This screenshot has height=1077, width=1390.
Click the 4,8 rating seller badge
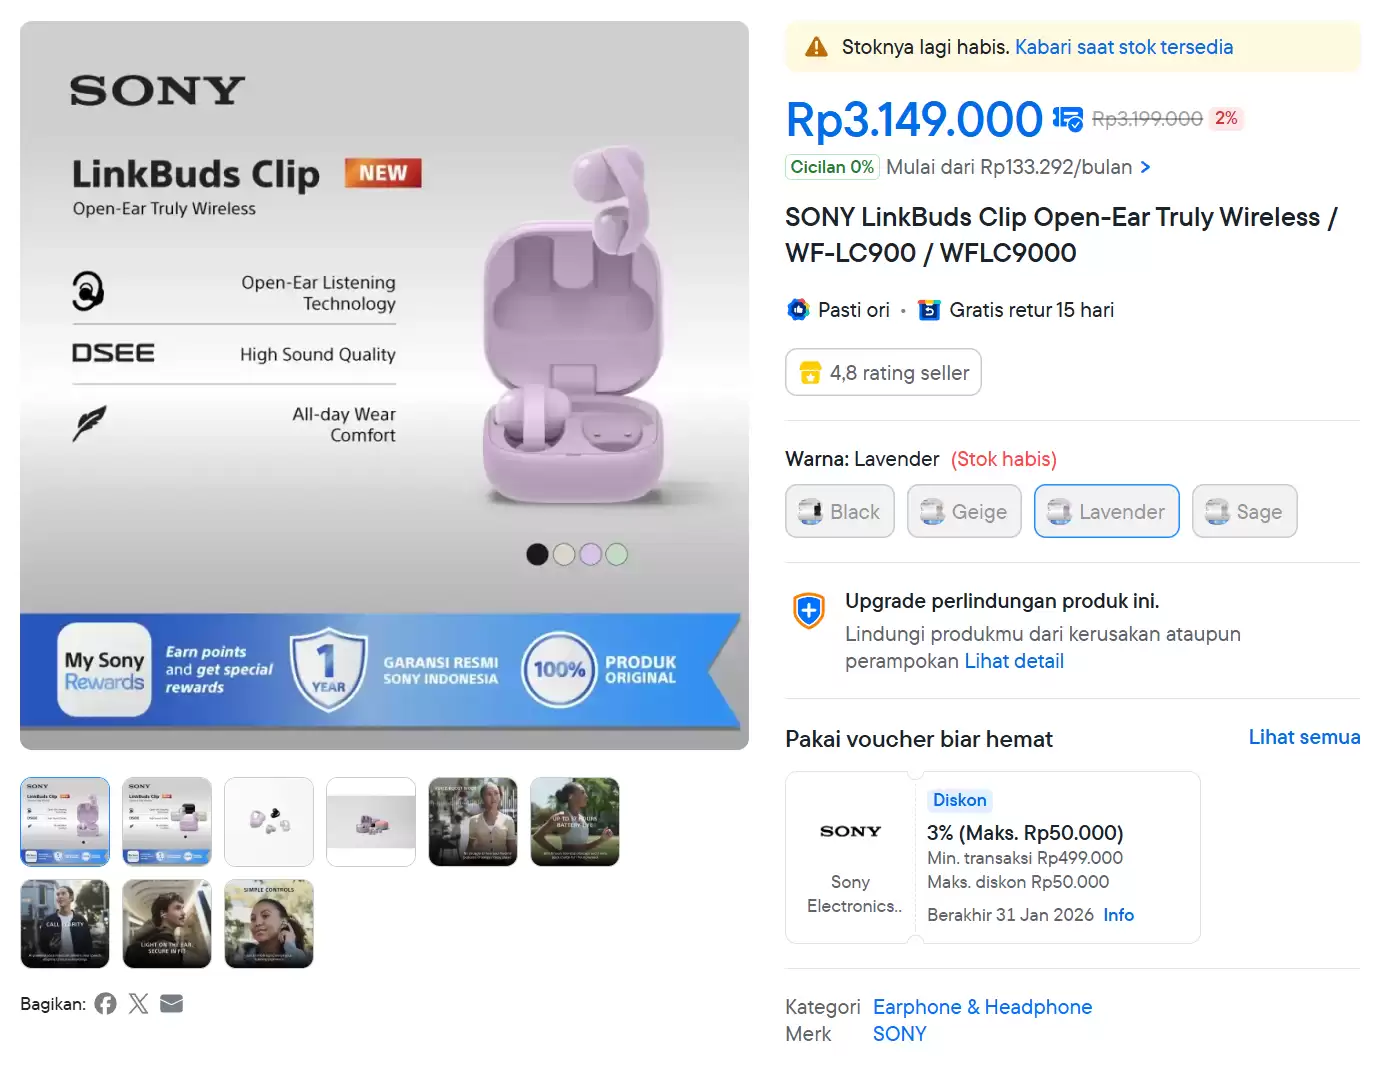click(x=883, y=372)
